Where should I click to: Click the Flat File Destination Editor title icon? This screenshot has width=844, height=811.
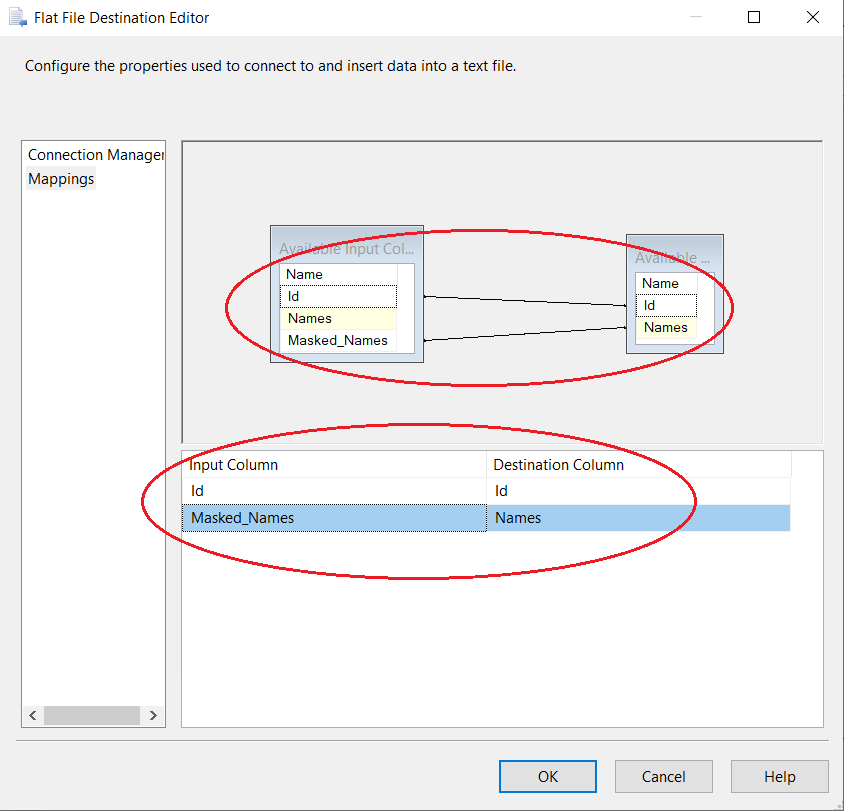(x=15, y=17)
